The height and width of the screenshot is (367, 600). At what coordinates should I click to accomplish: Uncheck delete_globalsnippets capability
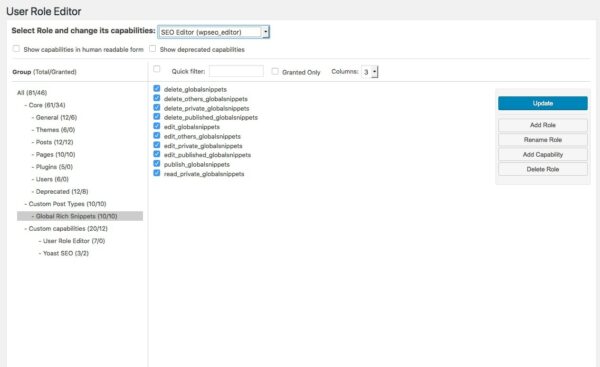157,88
